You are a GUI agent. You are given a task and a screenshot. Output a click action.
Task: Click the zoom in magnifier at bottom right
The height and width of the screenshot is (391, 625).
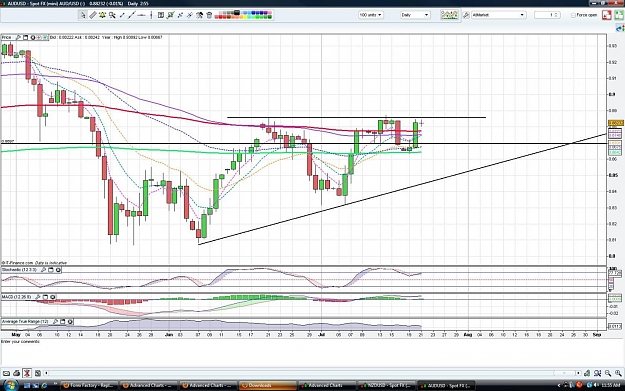coord(618,373)
